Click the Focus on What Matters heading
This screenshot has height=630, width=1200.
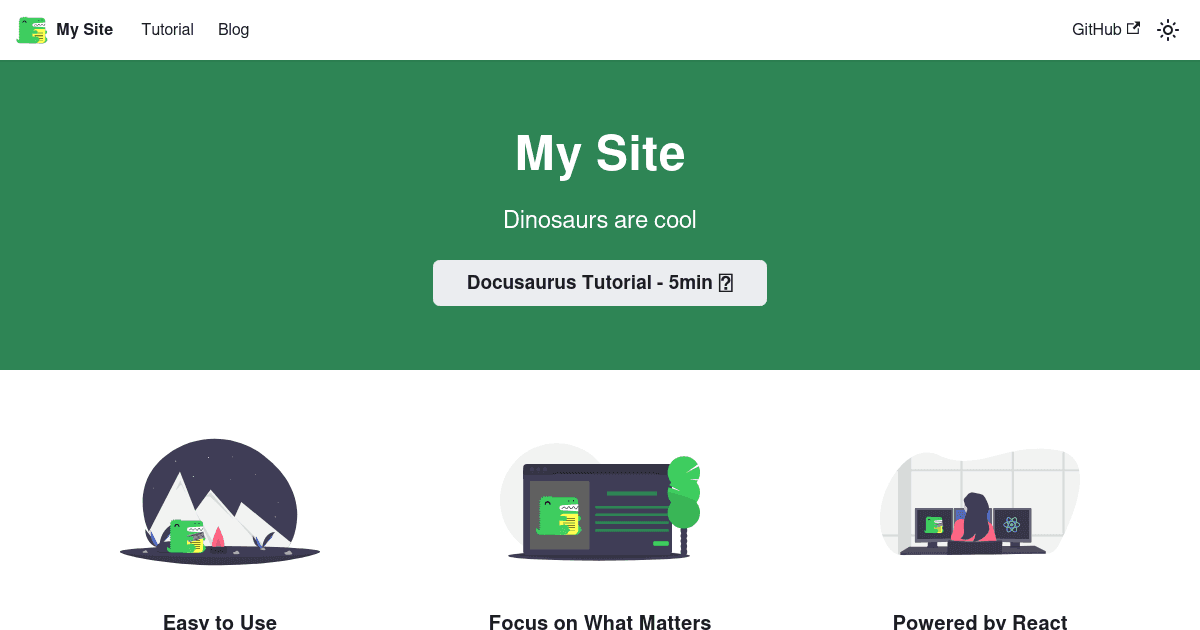pyautogui.click(x=600, y=622)
